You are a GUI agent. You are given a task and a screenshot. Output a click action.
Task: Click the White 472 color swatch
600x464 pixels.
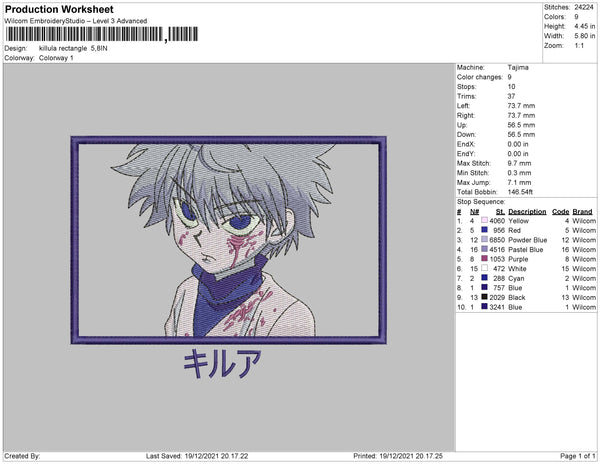pos(484,268)
